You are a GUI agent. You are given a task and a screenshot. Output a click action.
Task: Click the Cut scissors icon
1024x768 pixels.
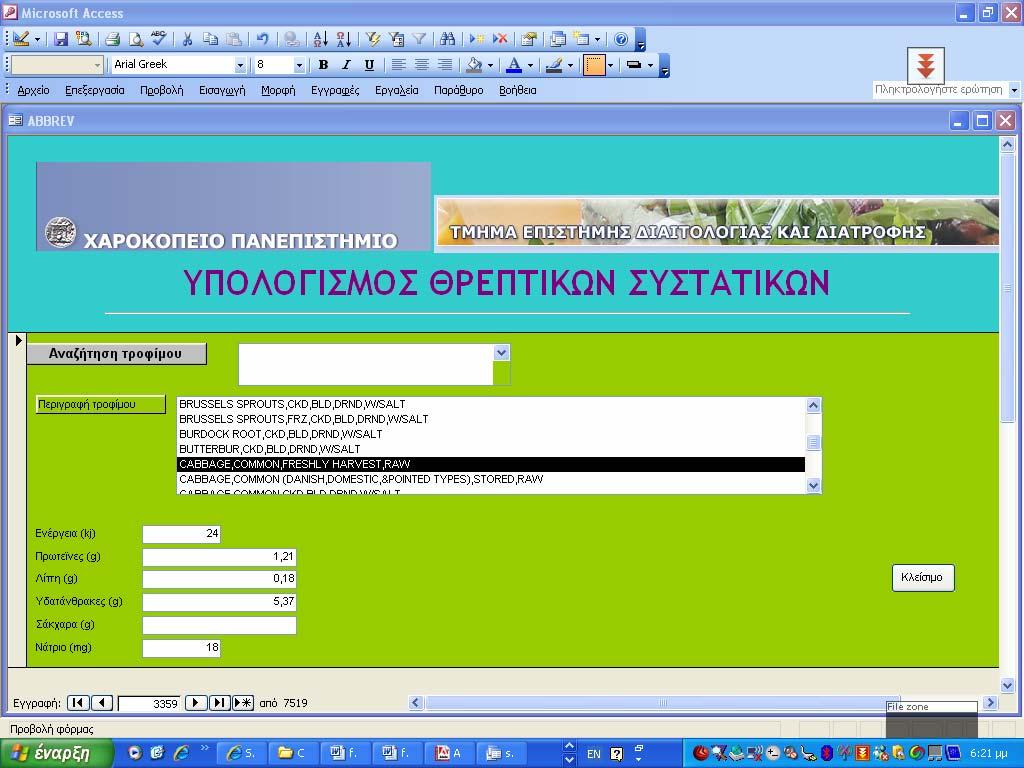point(187,40)
